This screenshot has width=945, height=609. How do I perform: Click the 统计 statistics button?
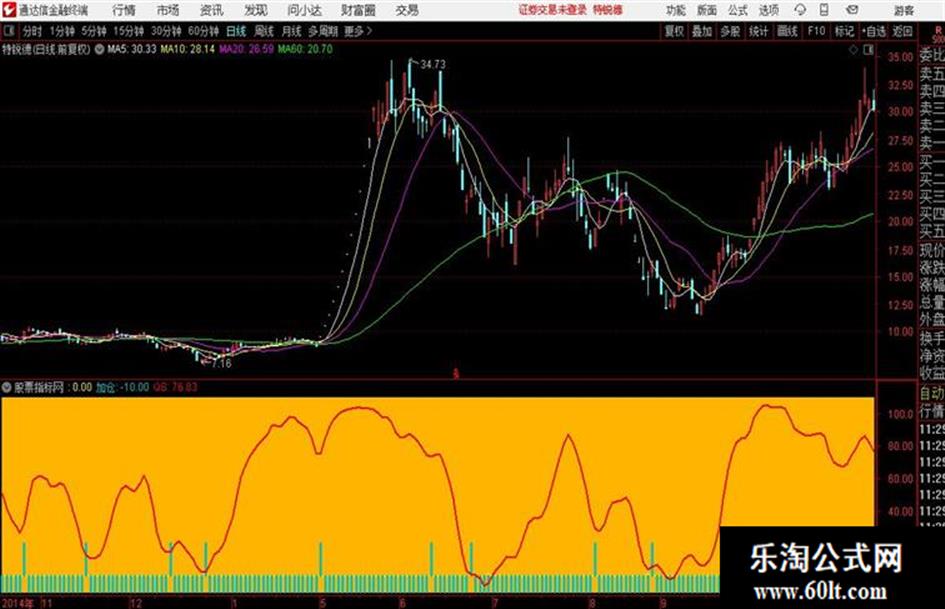(x=758, y=31)
